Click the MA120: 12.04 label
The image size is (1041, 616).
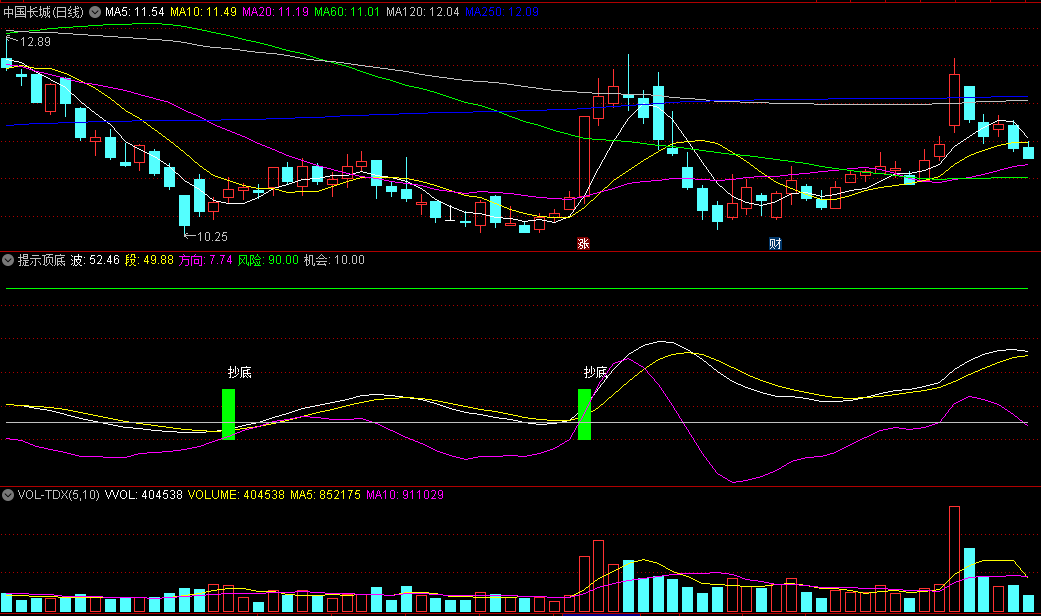click(422, 12)
